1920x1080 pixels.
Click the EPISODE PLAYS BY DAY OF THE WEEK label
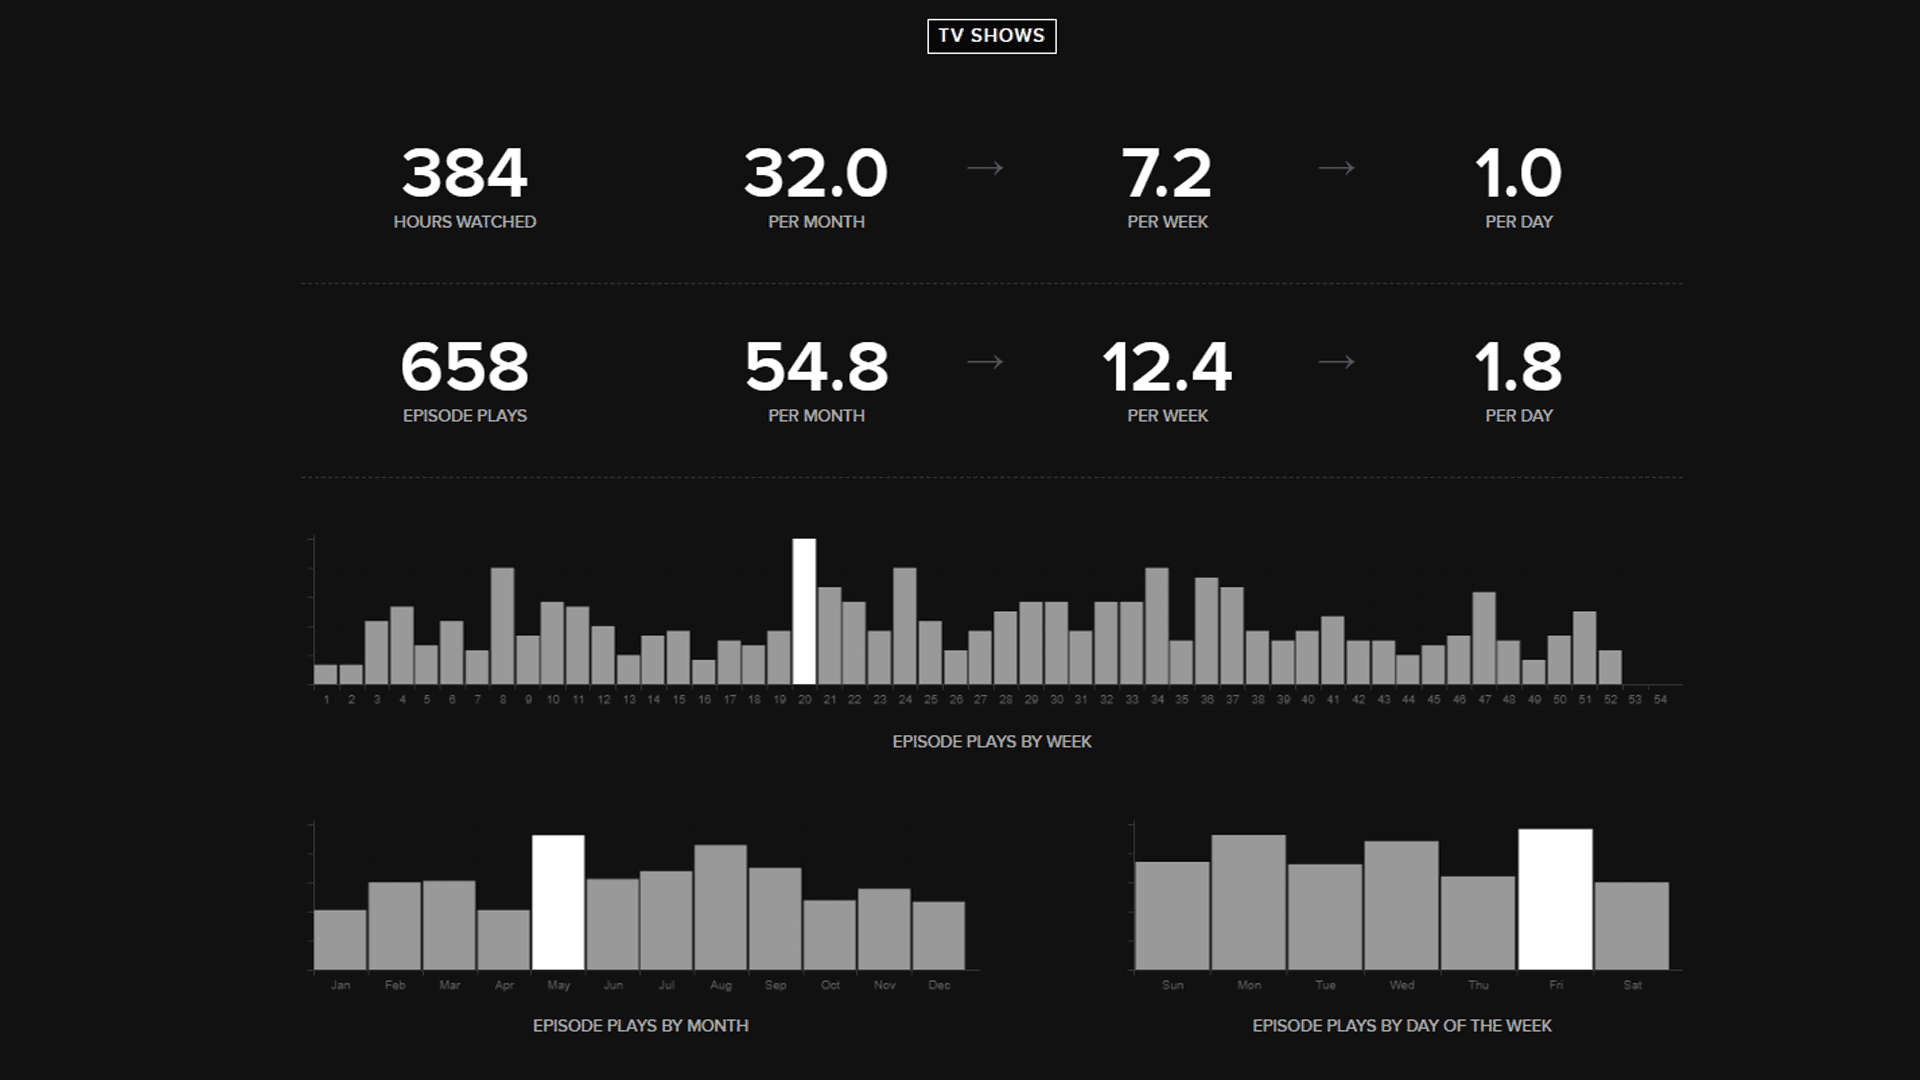click(1401, 1025)
